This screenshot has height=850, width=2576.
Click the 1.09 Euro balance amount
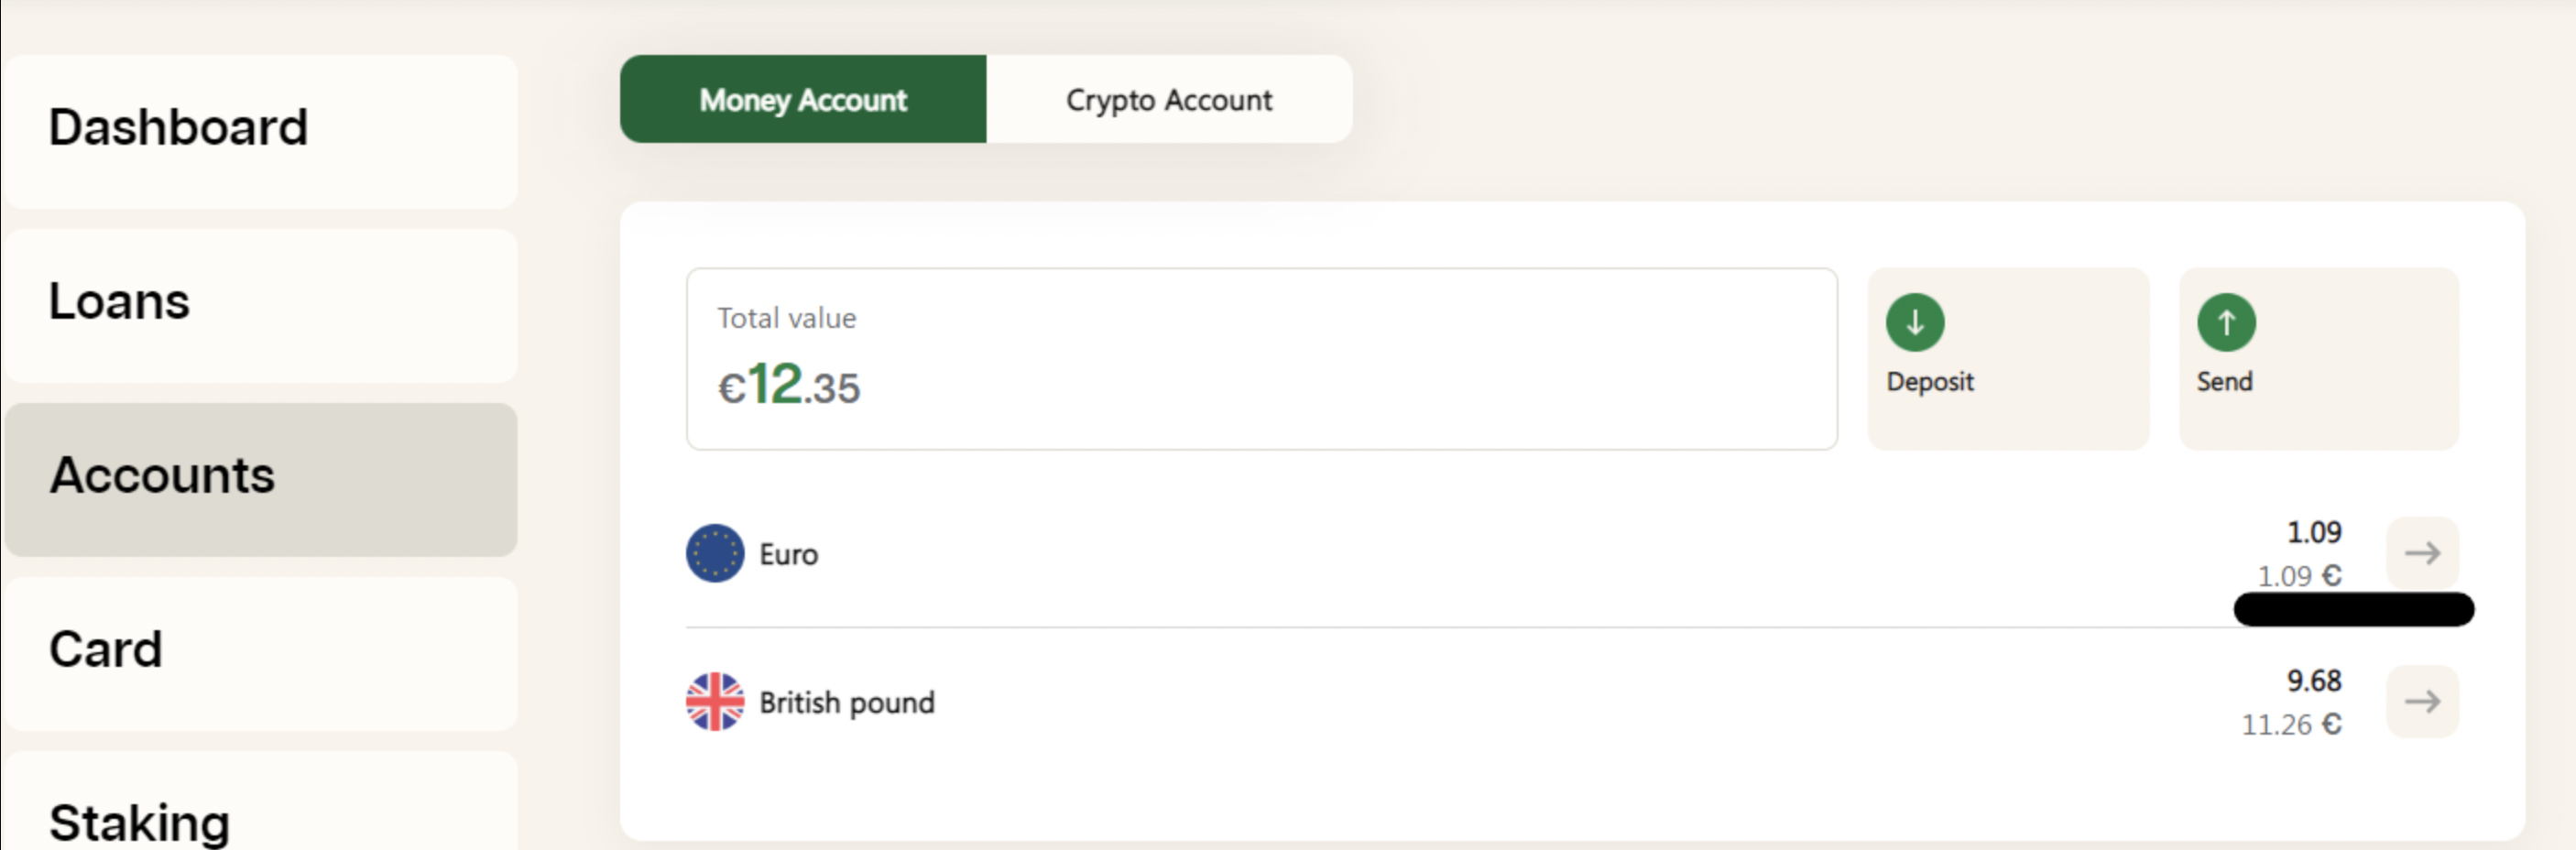coord(2314,532)
